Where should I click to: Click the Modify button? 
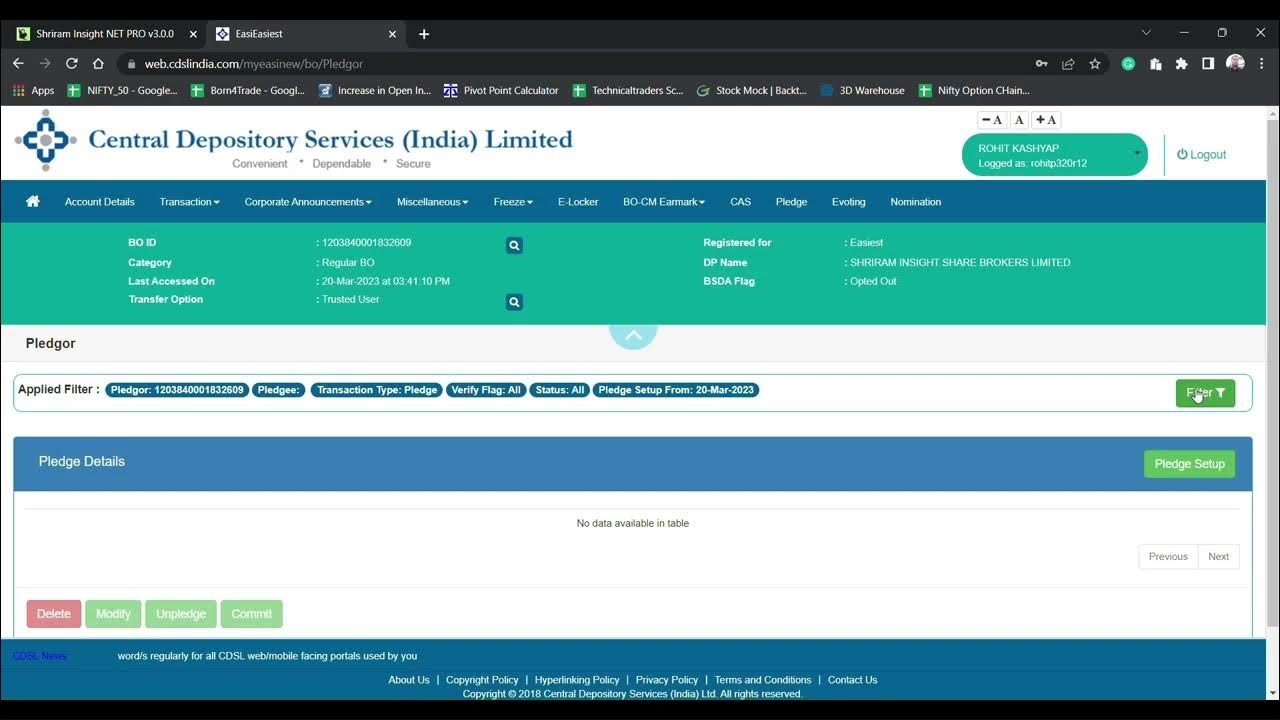coord(113,614)
